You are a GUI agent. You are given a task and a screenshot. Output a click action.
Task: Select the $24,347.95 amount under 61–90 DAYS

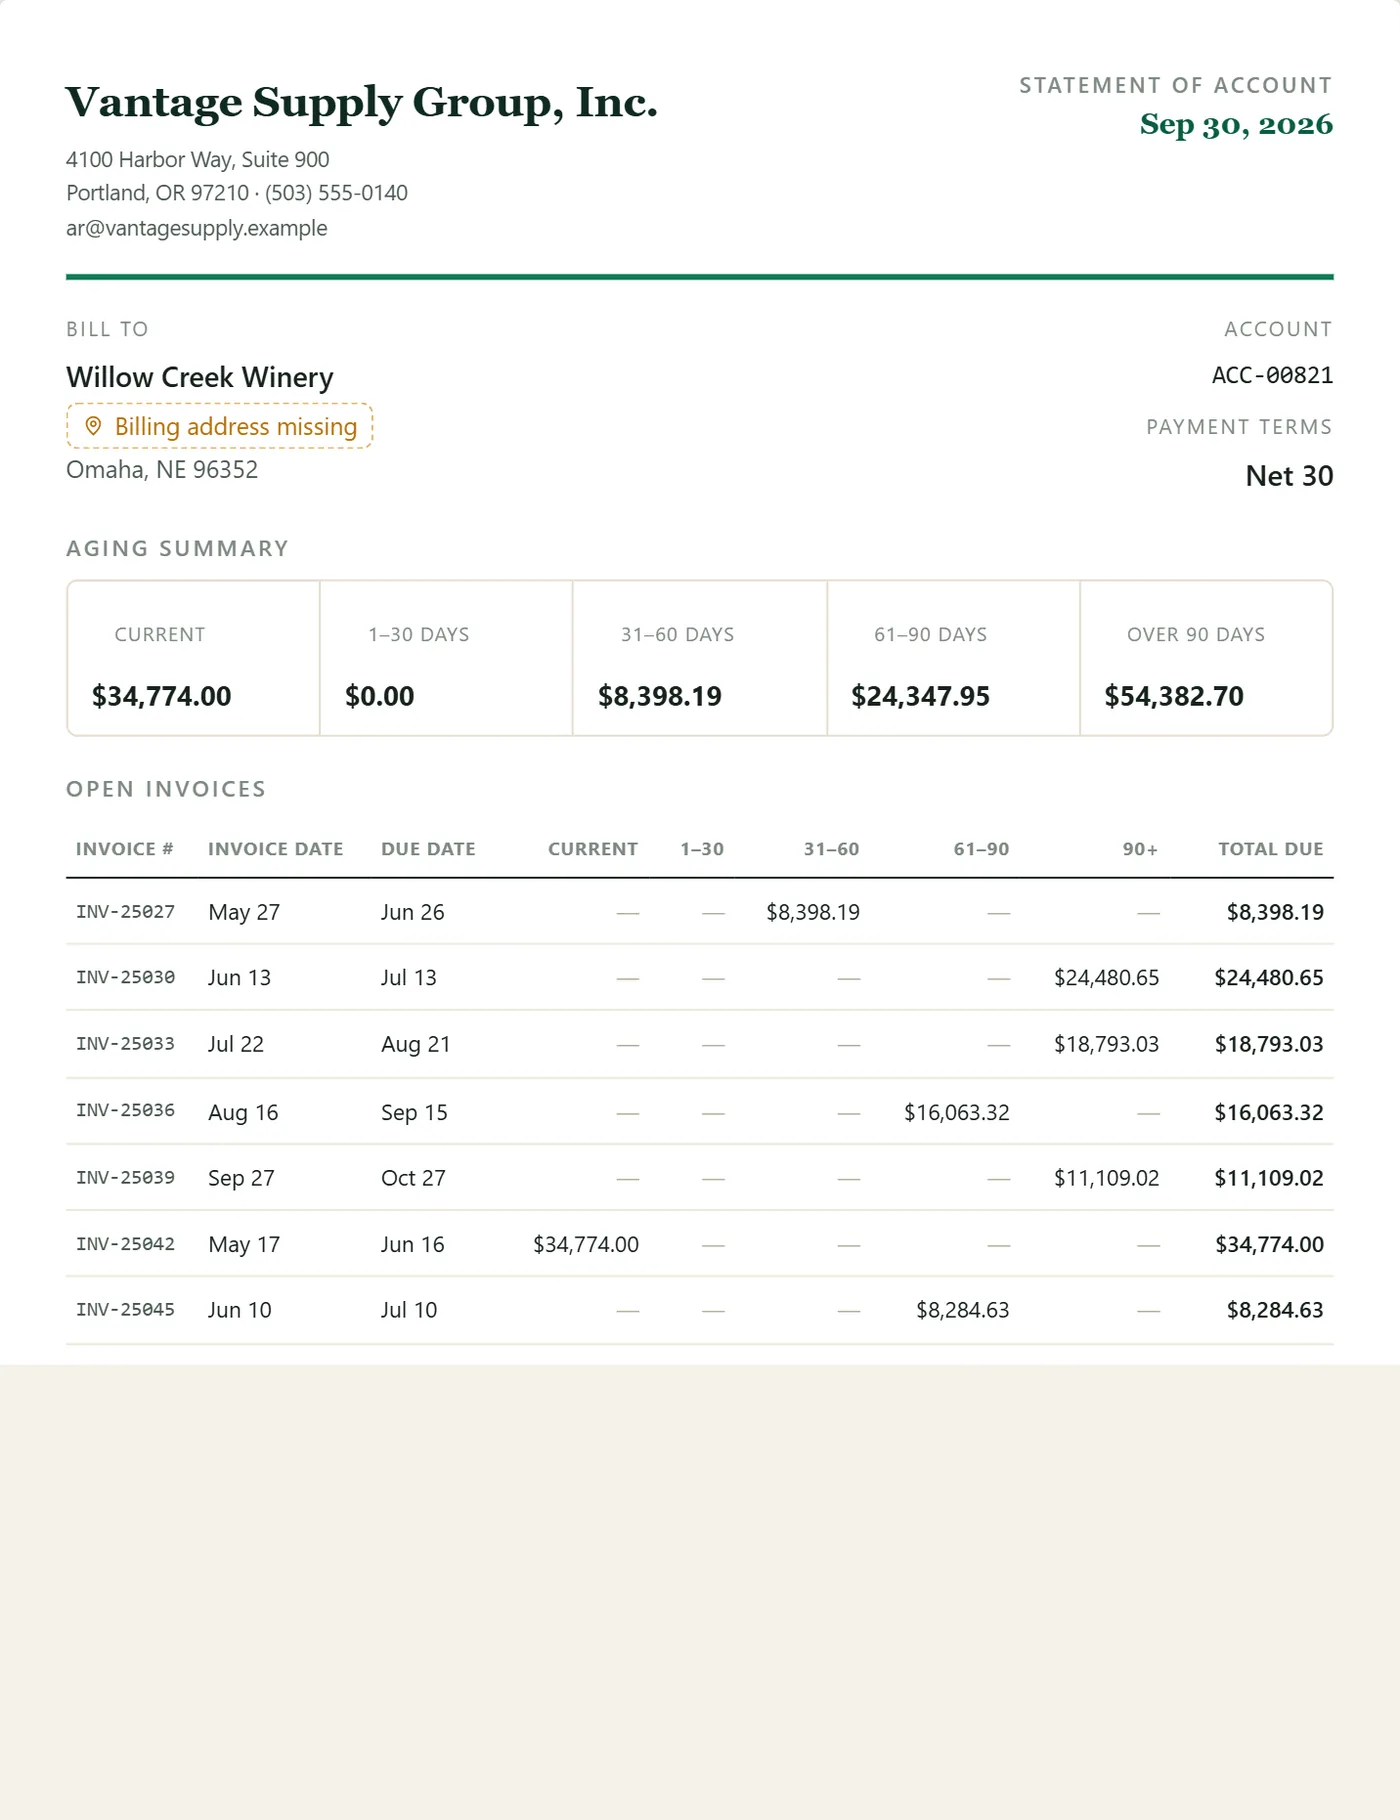pyautogui.click(x=920, y=696)
